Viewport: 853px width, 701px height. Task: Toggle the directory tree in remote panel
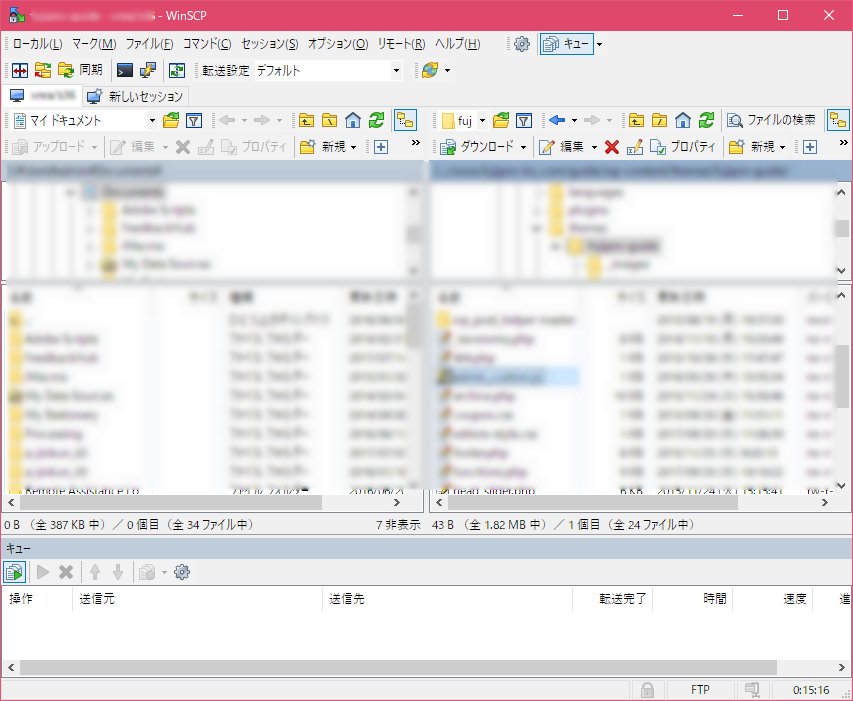tap(838, 120)
